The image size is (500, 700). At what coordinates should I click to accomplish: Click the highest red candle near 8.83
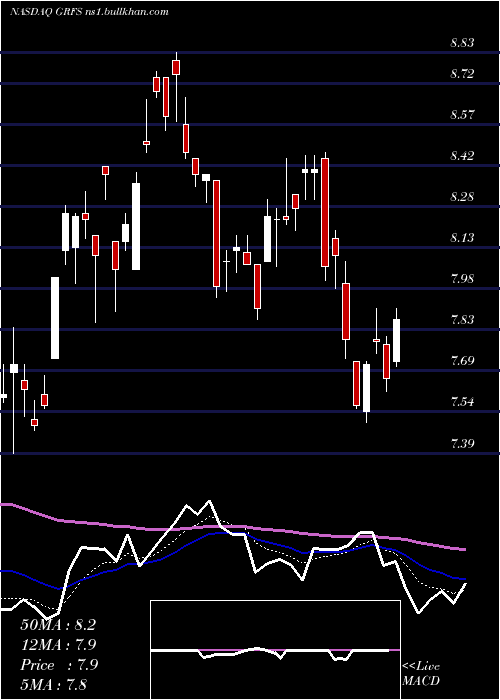(176, 67)
